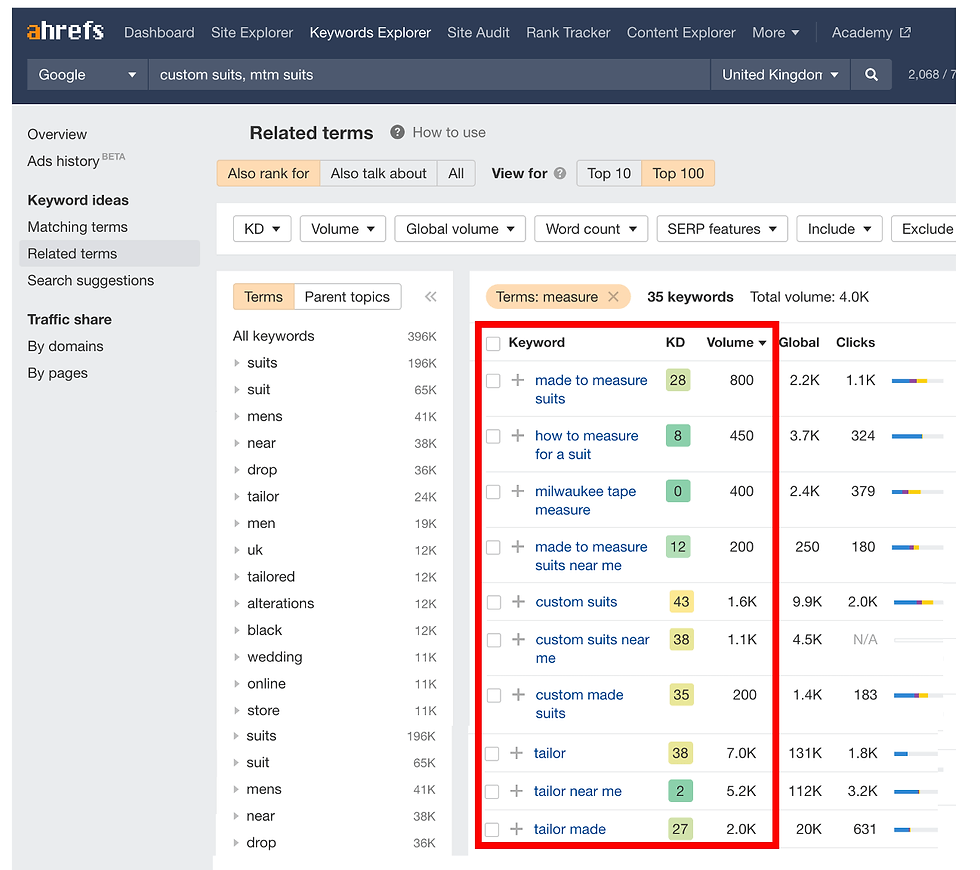Open the Volume filter dropdown
The height and width of the screenshot is (870, 980).
point(342,229)
